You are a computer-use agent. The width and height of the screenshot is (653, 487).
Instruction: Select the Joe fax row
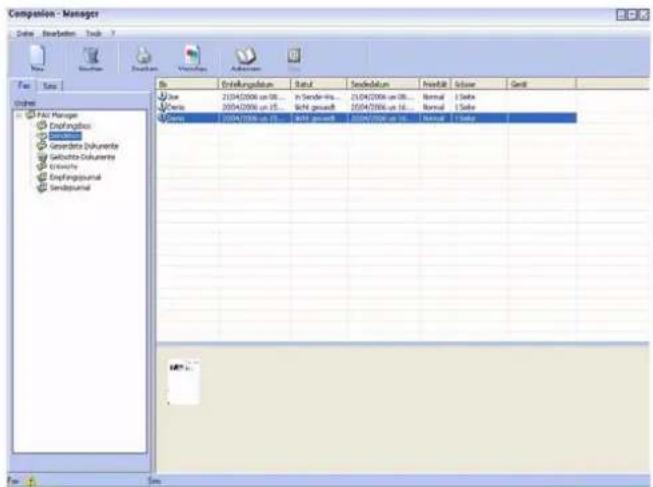tap(366, 97)
